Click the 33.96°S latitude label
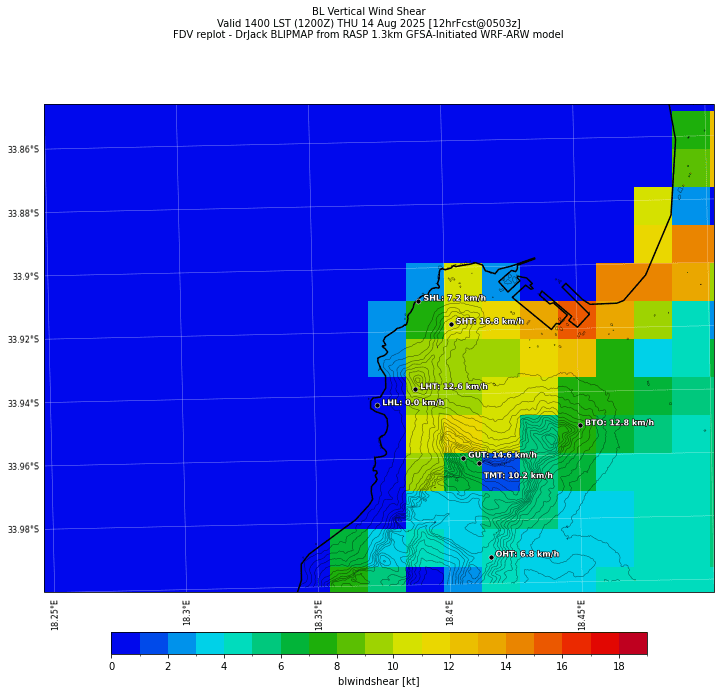Viewport: 721px width, 692px height. pos(23,466)
